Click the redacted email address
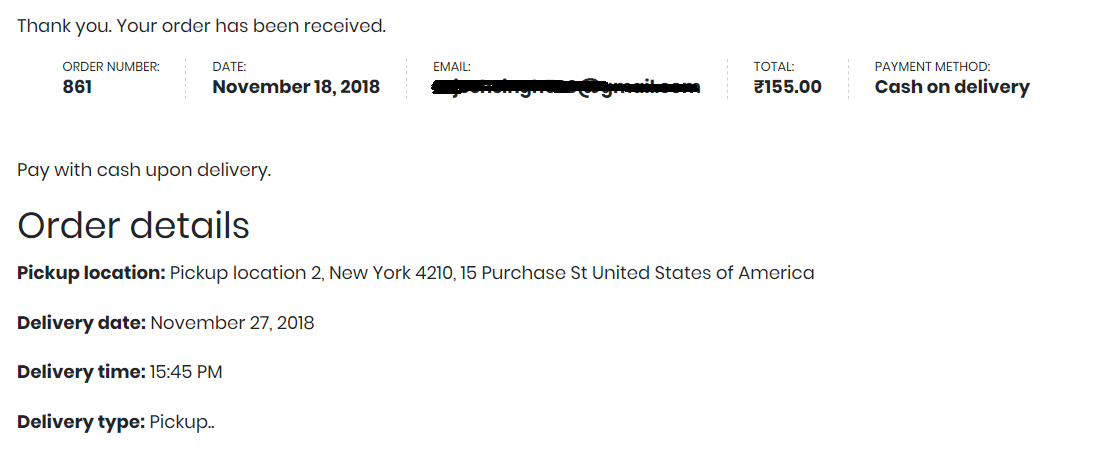The image size is (1118, 449). point(565,88)
